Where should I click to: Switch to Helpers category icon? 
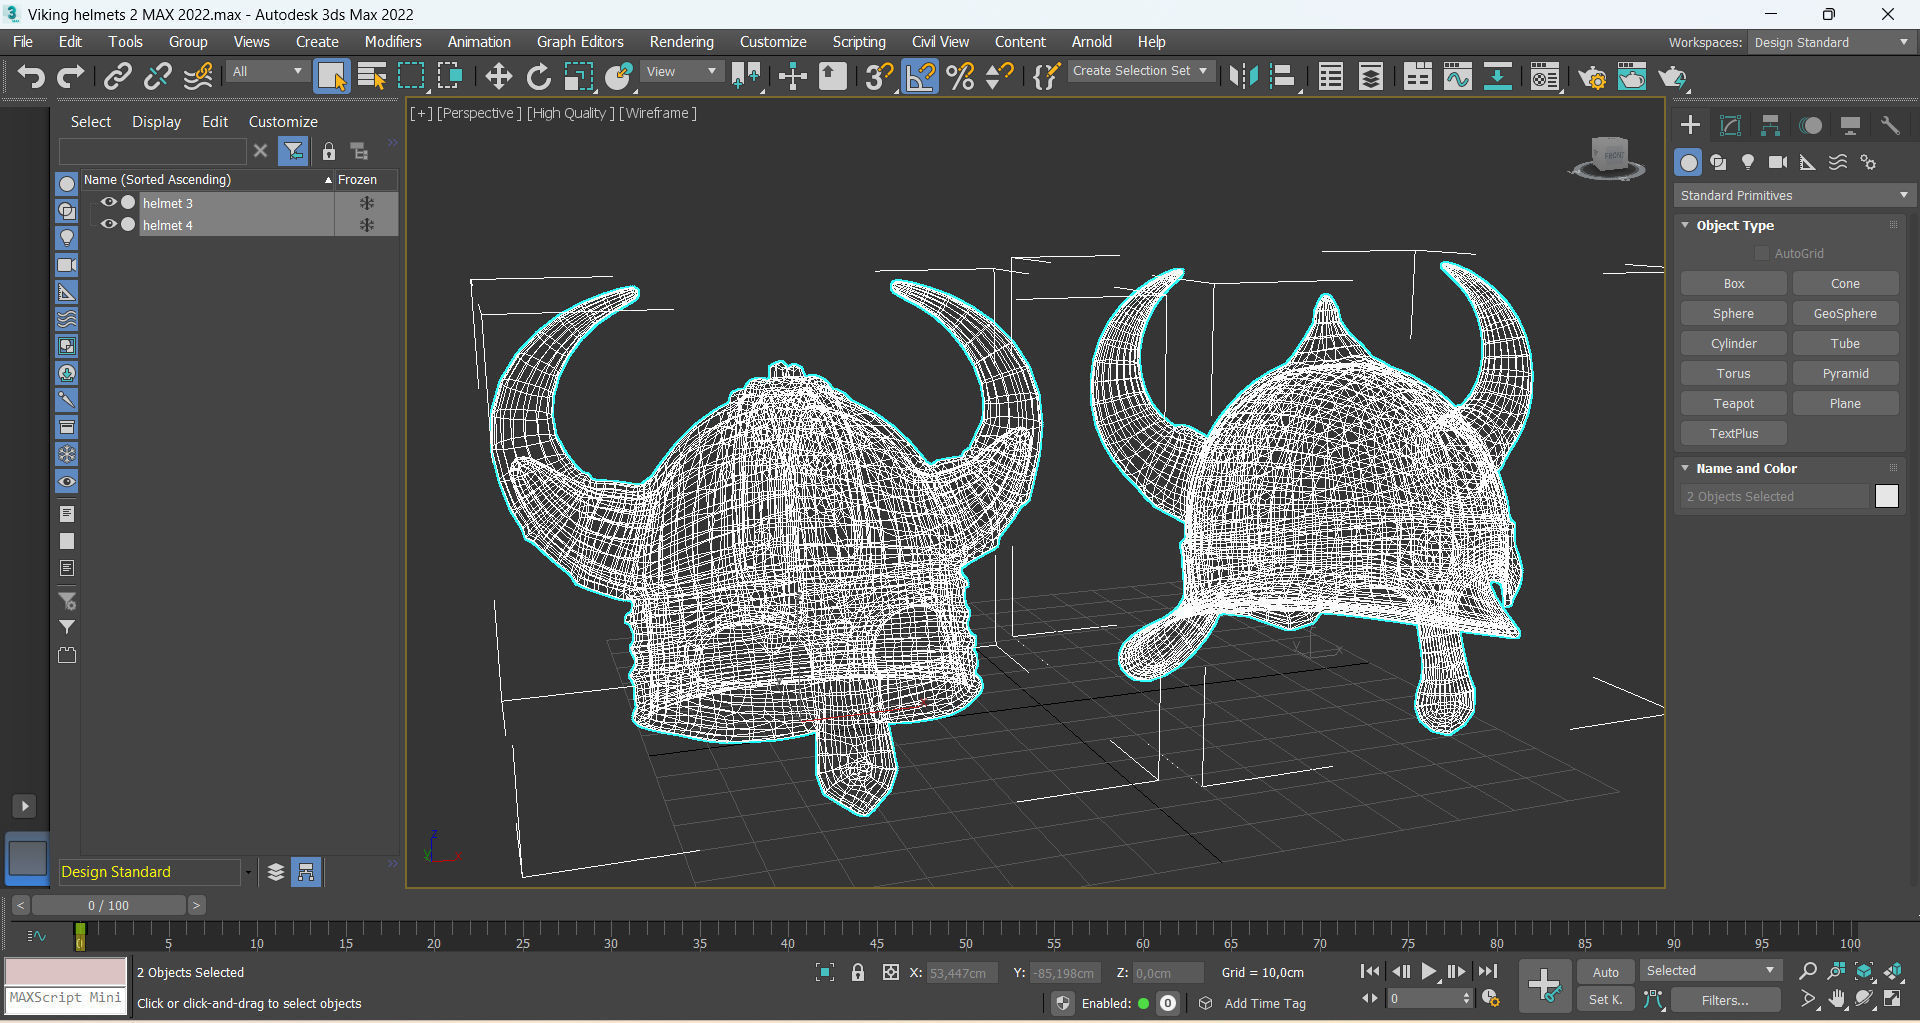click(1808, 162)
